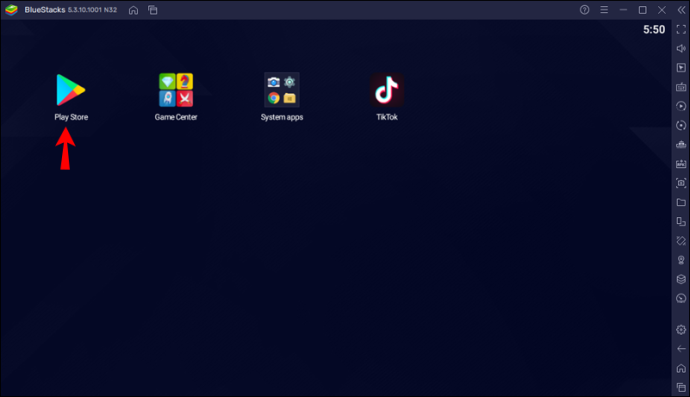Click the volume speaker icon in sidebar

click(x=681, y=48)
